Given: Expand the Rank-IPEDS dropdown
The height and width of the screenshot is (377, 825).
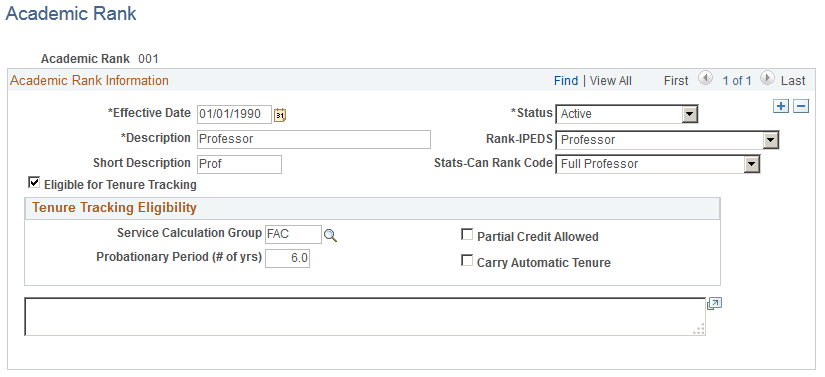Looking at the screenshot, I should click(x=667, y=140).
